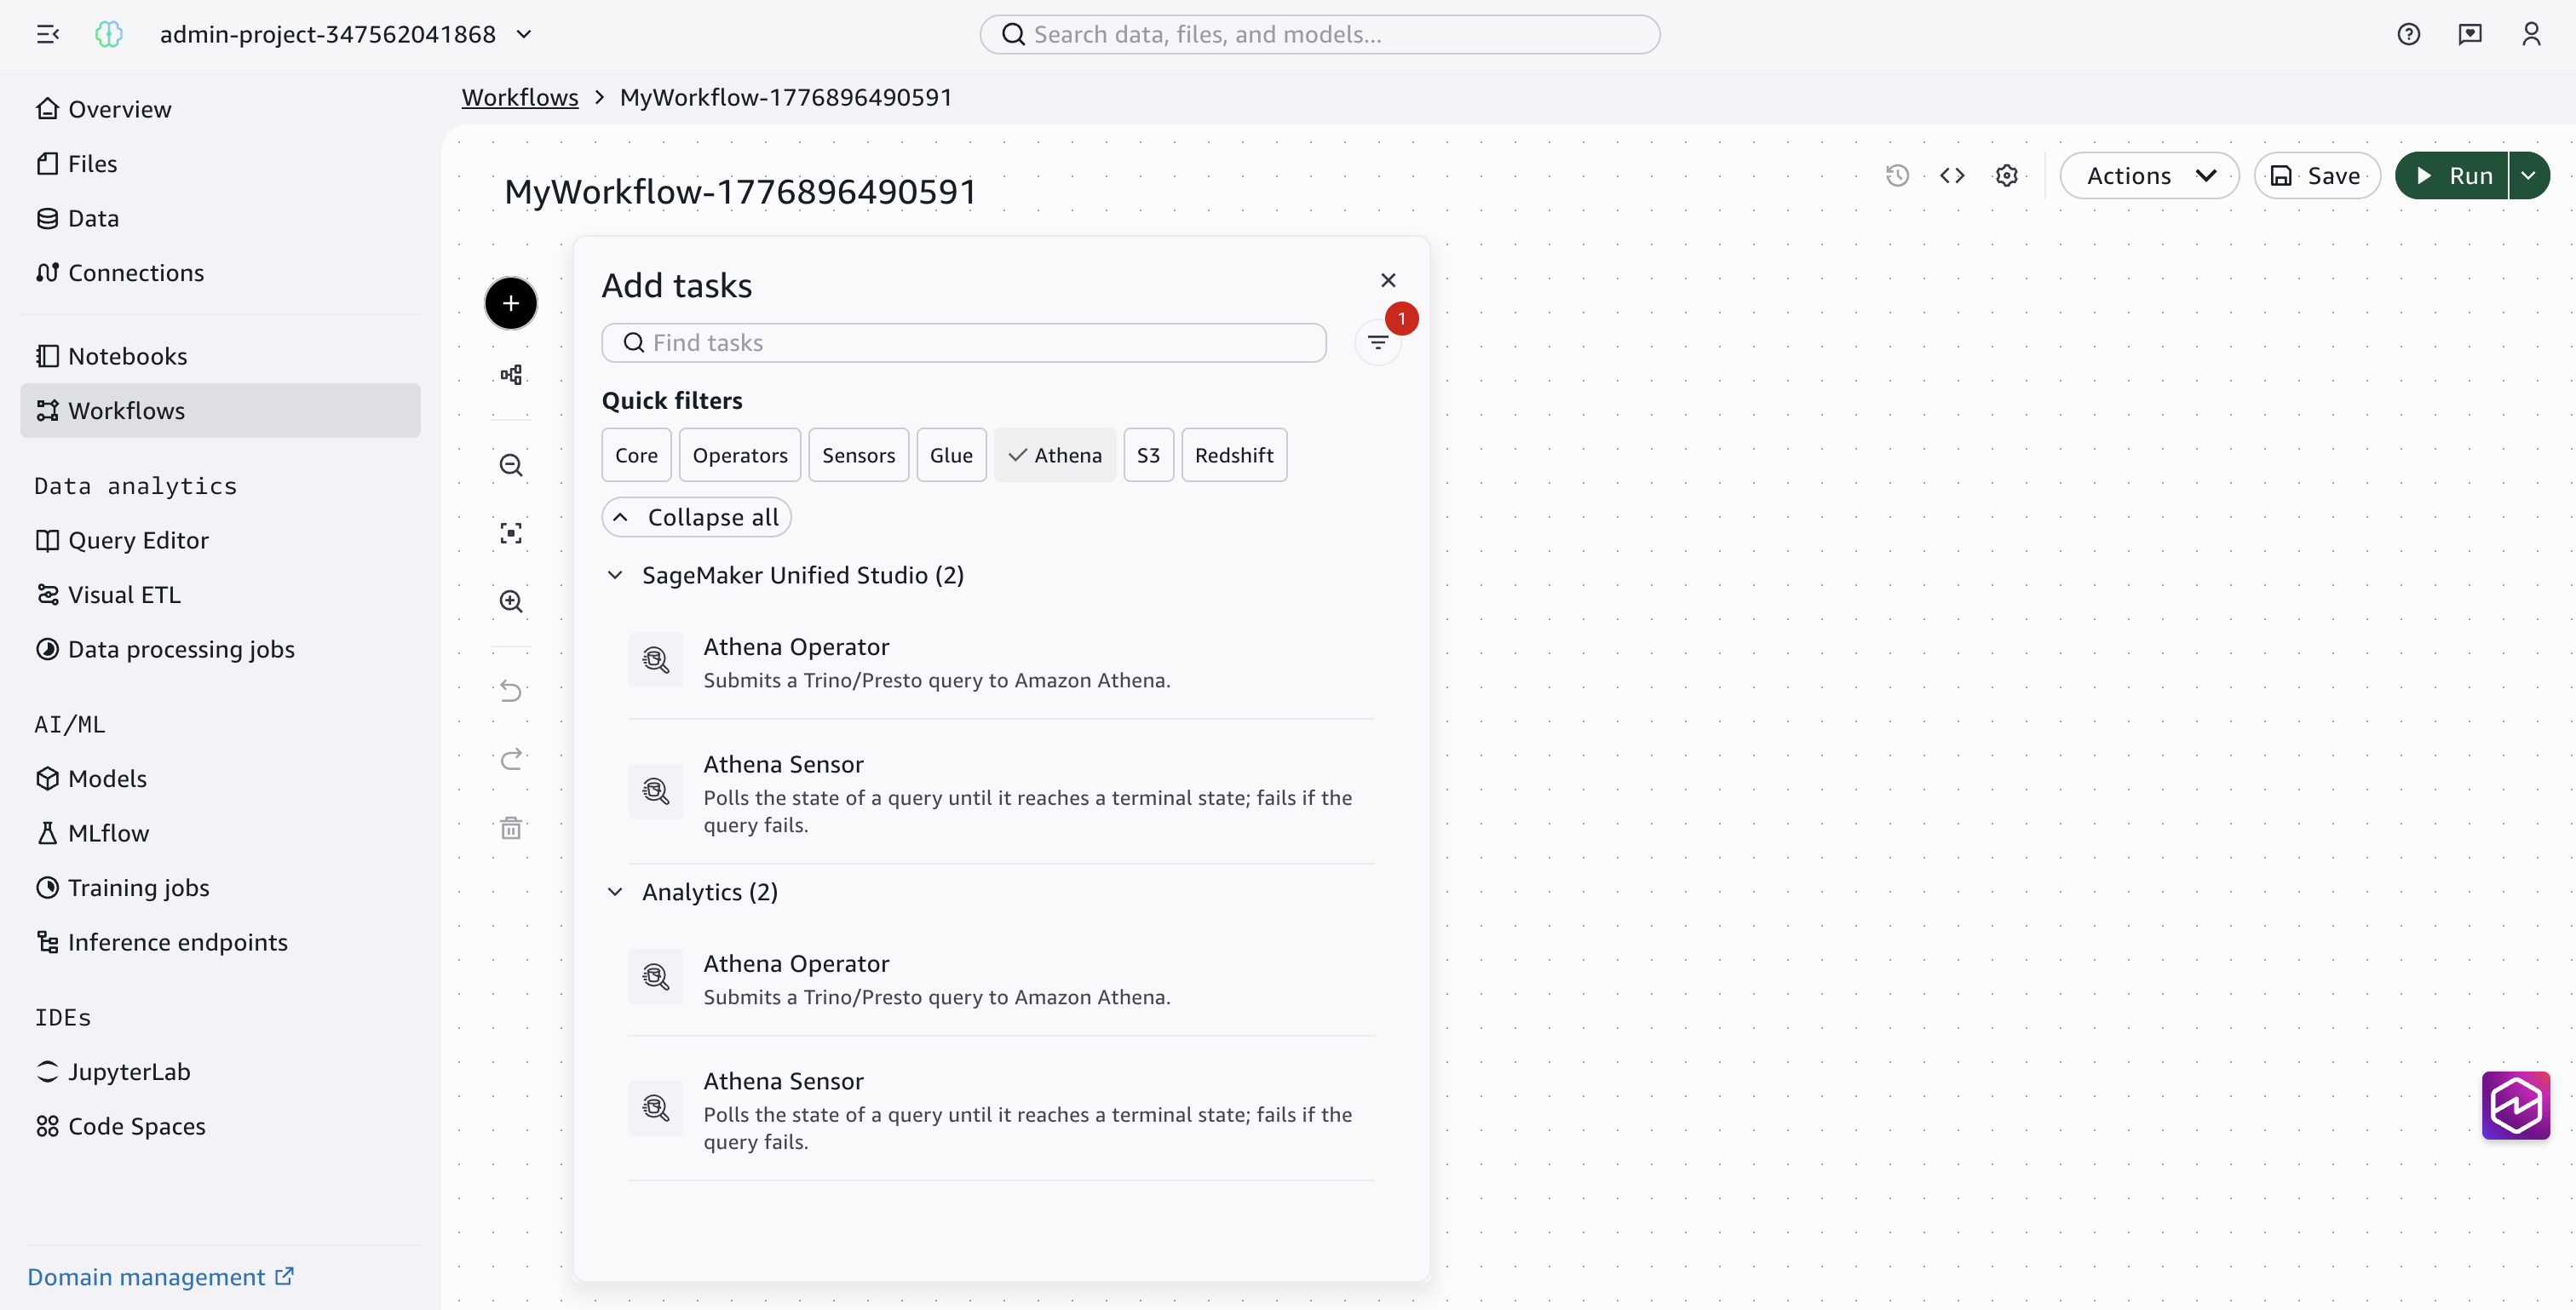This screenshot has width=2576, height=1310.
Task: Select Athena Sensor under SageMaker Unified Studio
Action: tap(1001, 792)
